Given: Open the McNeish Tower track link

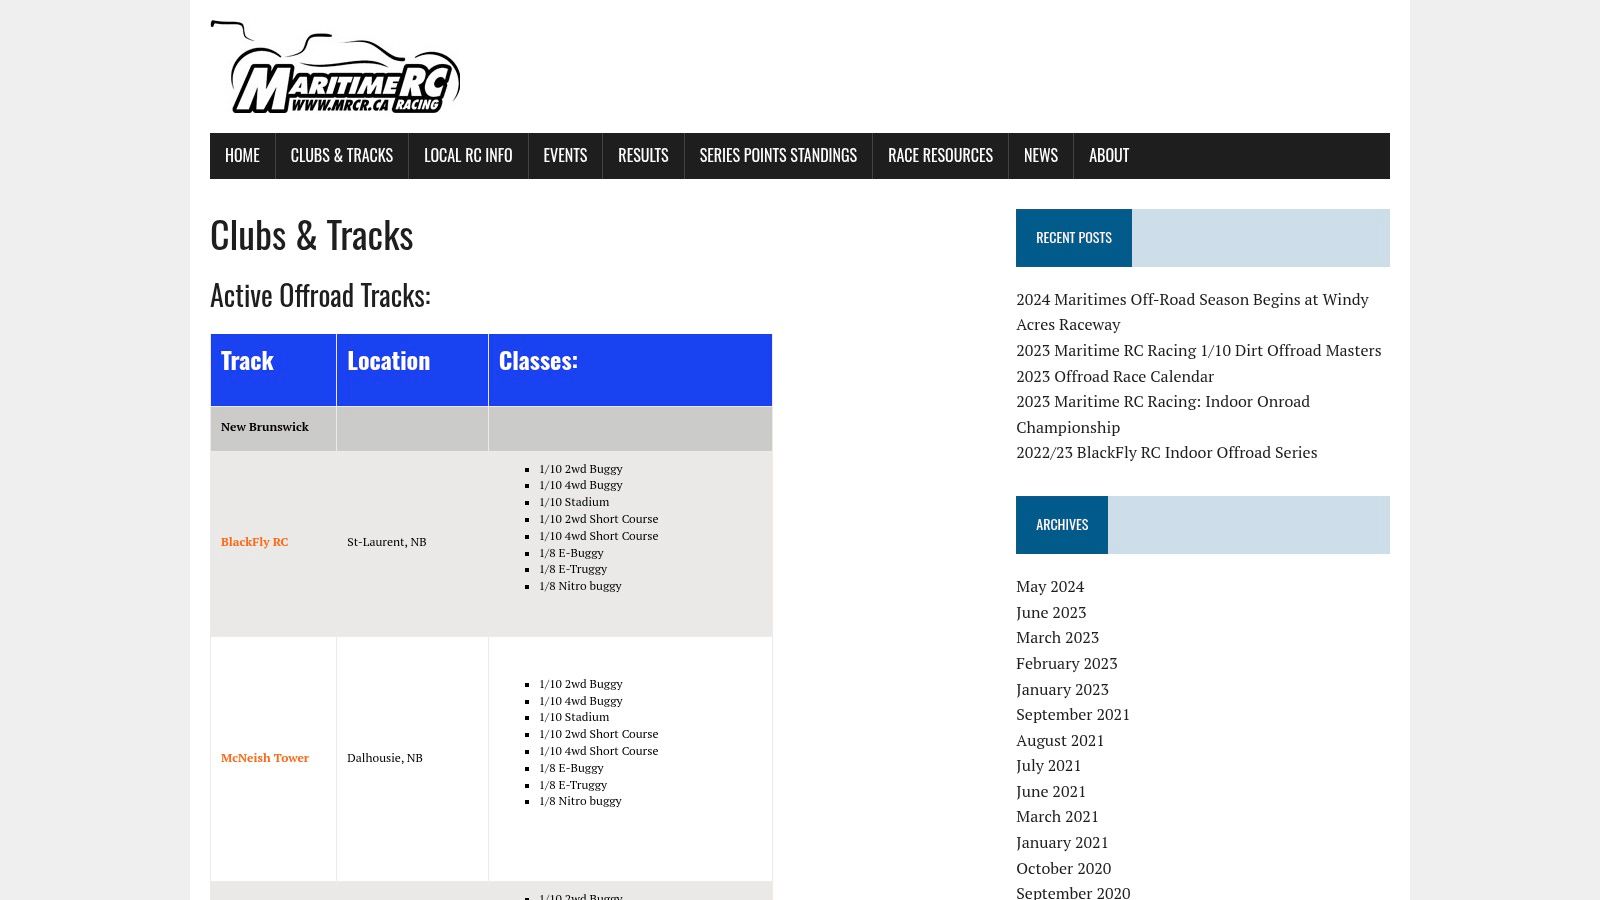Looking at the screenshot, I should coord(265,758).
